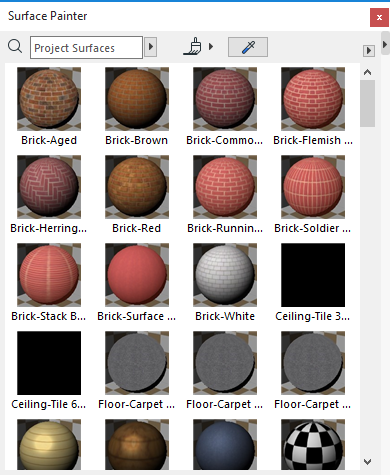Click the scrollbar up arrow

(x=368, y=72)
